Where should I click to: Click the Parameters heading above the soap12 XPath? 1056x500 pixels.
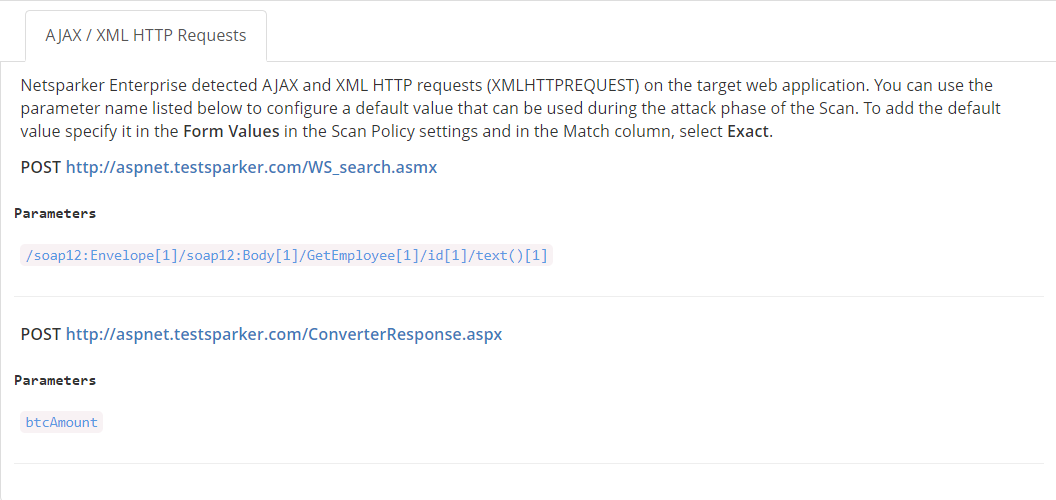pos(55,213)
